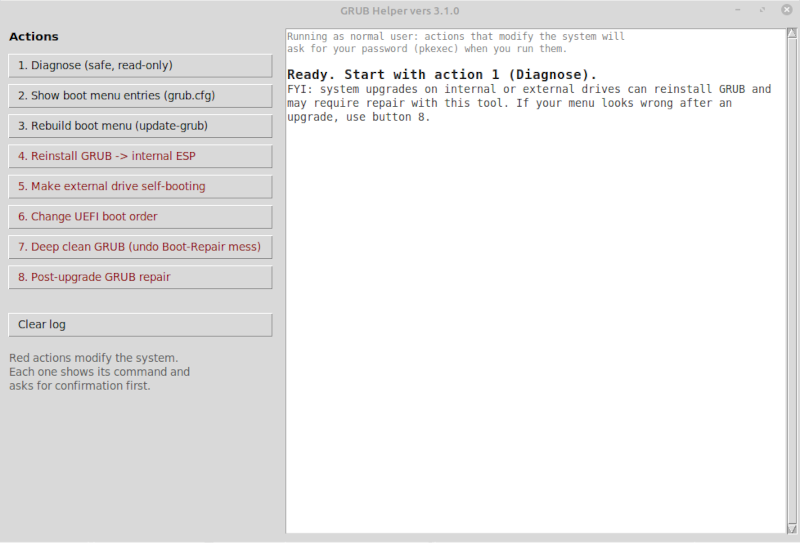The width and height of the screenshot is (800, 544).
Task: Click the 'FYI: system upgrades' log text
Action: (529, 103)
